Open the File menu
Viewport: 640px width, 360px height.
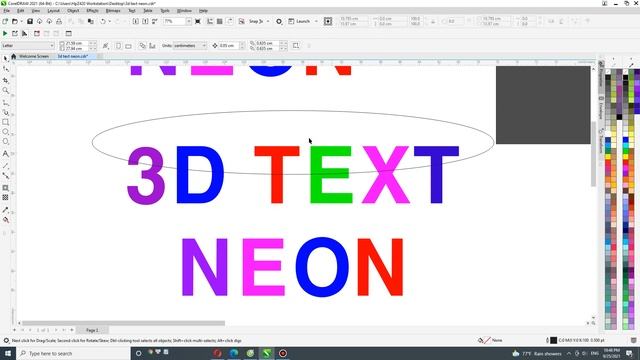click(x=7, y=11)
